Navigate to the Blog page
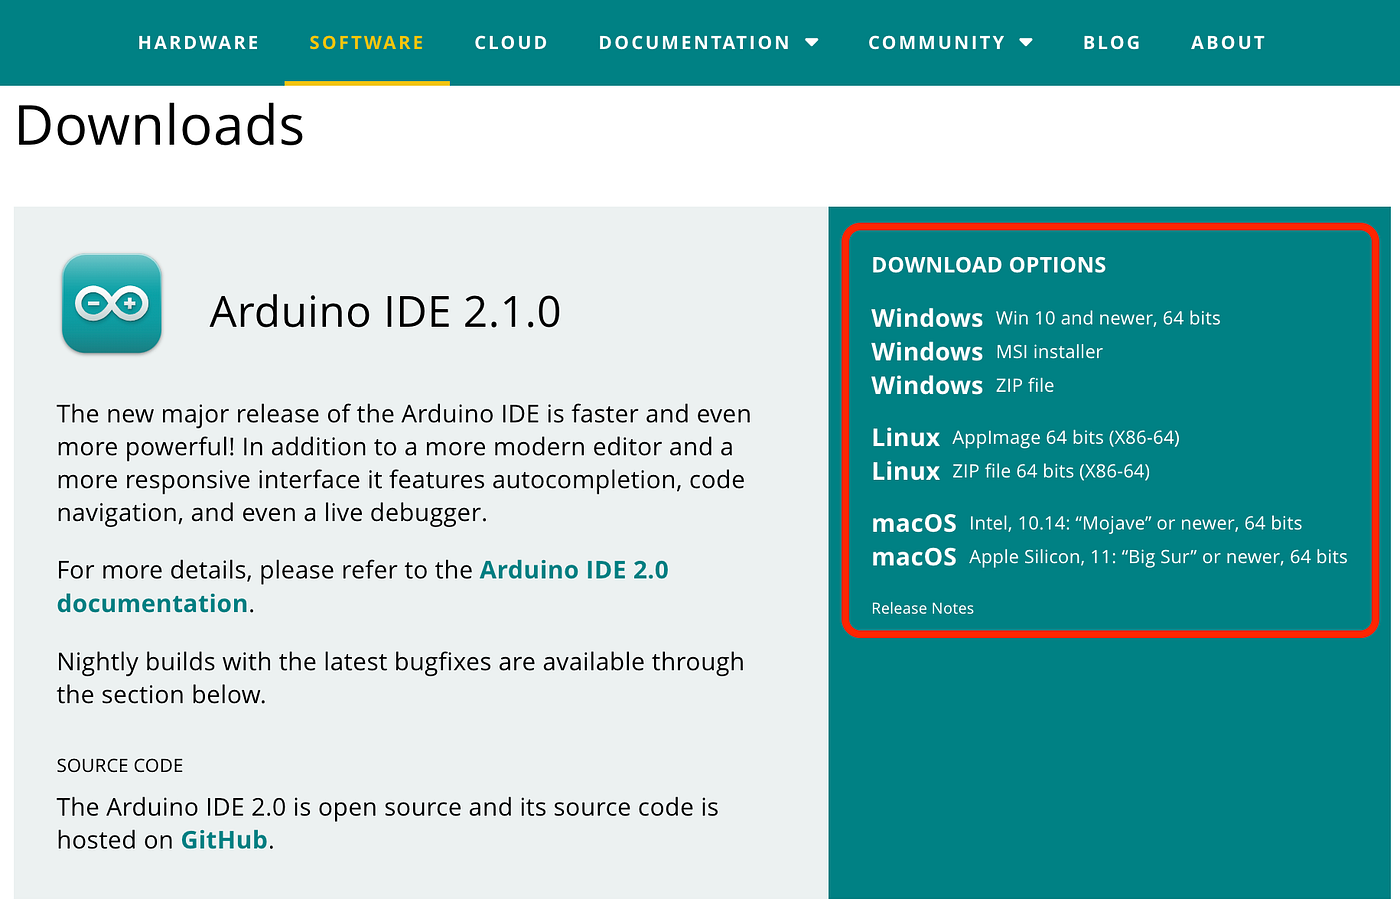This screenshot has width=1400, height=909. [x=1111, y=42]
